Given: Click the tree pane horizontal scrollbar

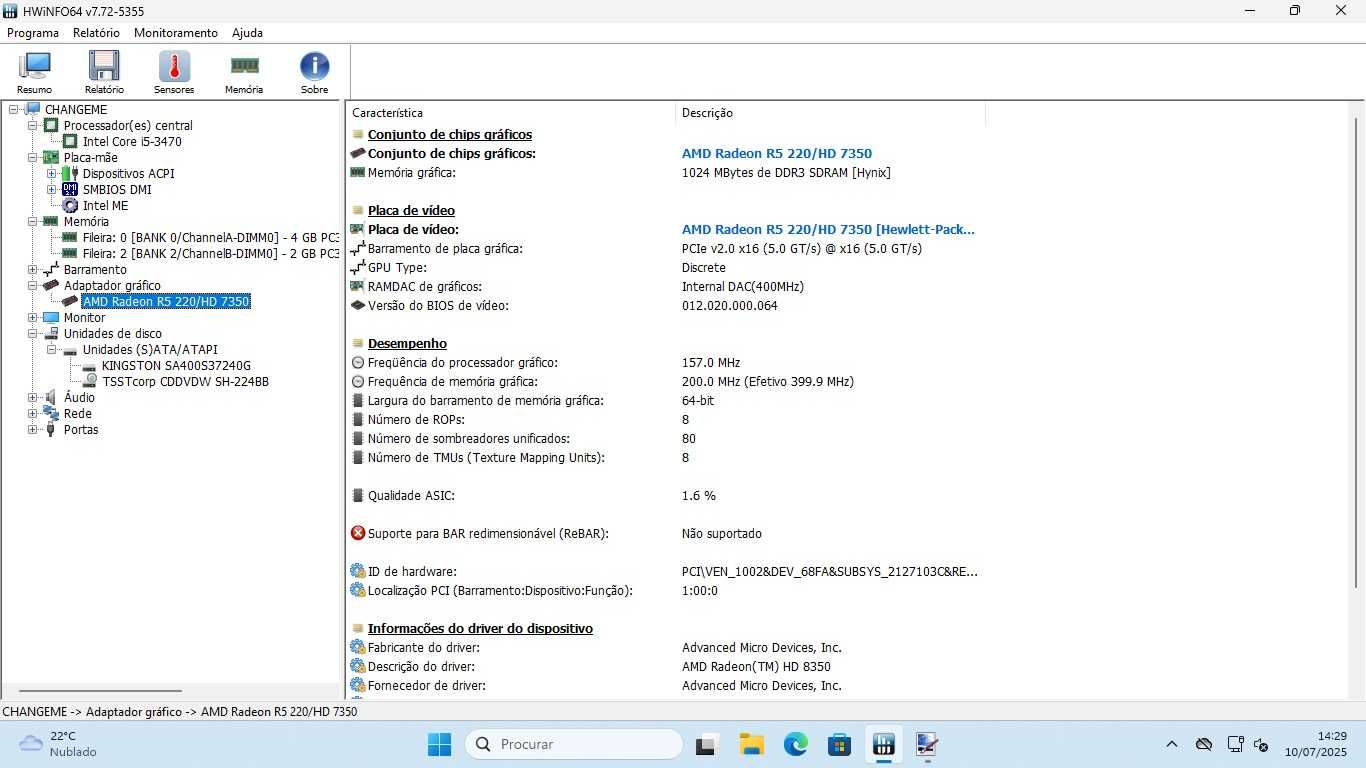Looking at the screenshot, I should pyautogui.click(x=100, y=691).
